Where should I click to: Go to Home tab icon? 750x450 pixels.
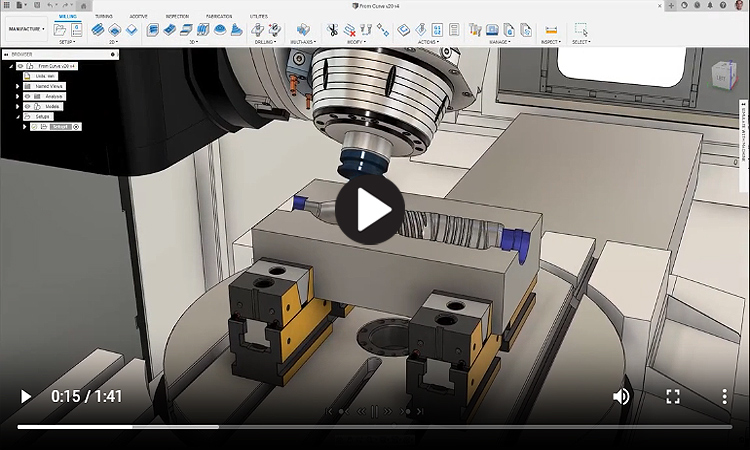[84, 6]
